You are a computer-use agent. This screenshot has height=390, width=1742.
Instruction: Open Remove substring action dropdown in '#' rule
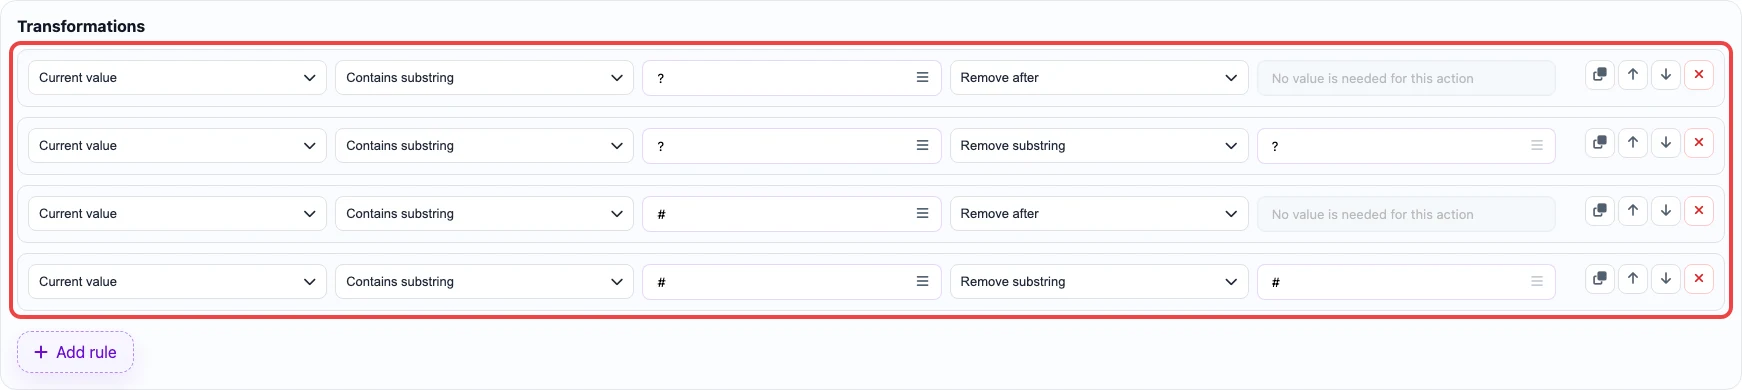pyautogui.click(x=1099, y=282)
